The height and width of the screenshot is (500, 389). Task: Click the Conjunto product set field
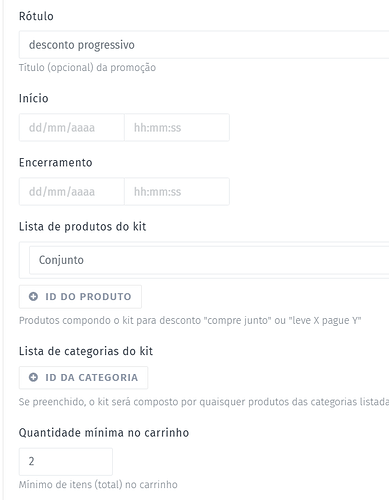pos(209,260)
